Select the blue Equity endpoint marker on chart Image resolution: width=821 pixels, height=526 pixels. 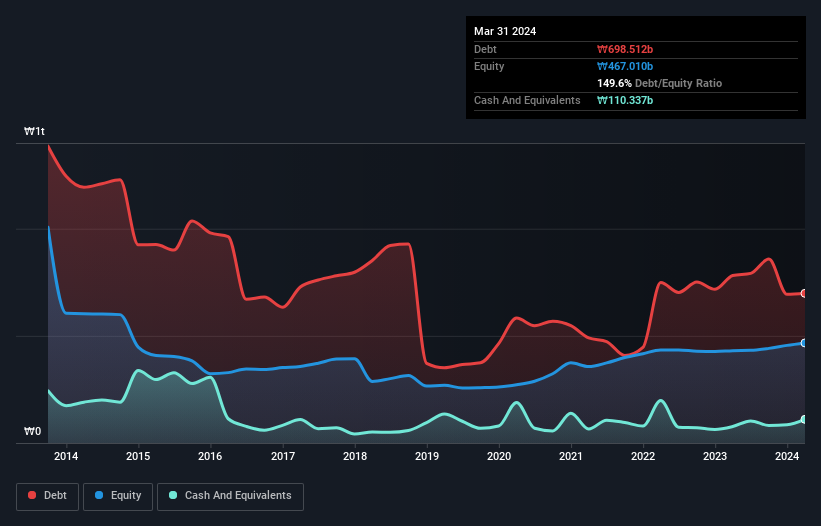[x=804, y=343]
